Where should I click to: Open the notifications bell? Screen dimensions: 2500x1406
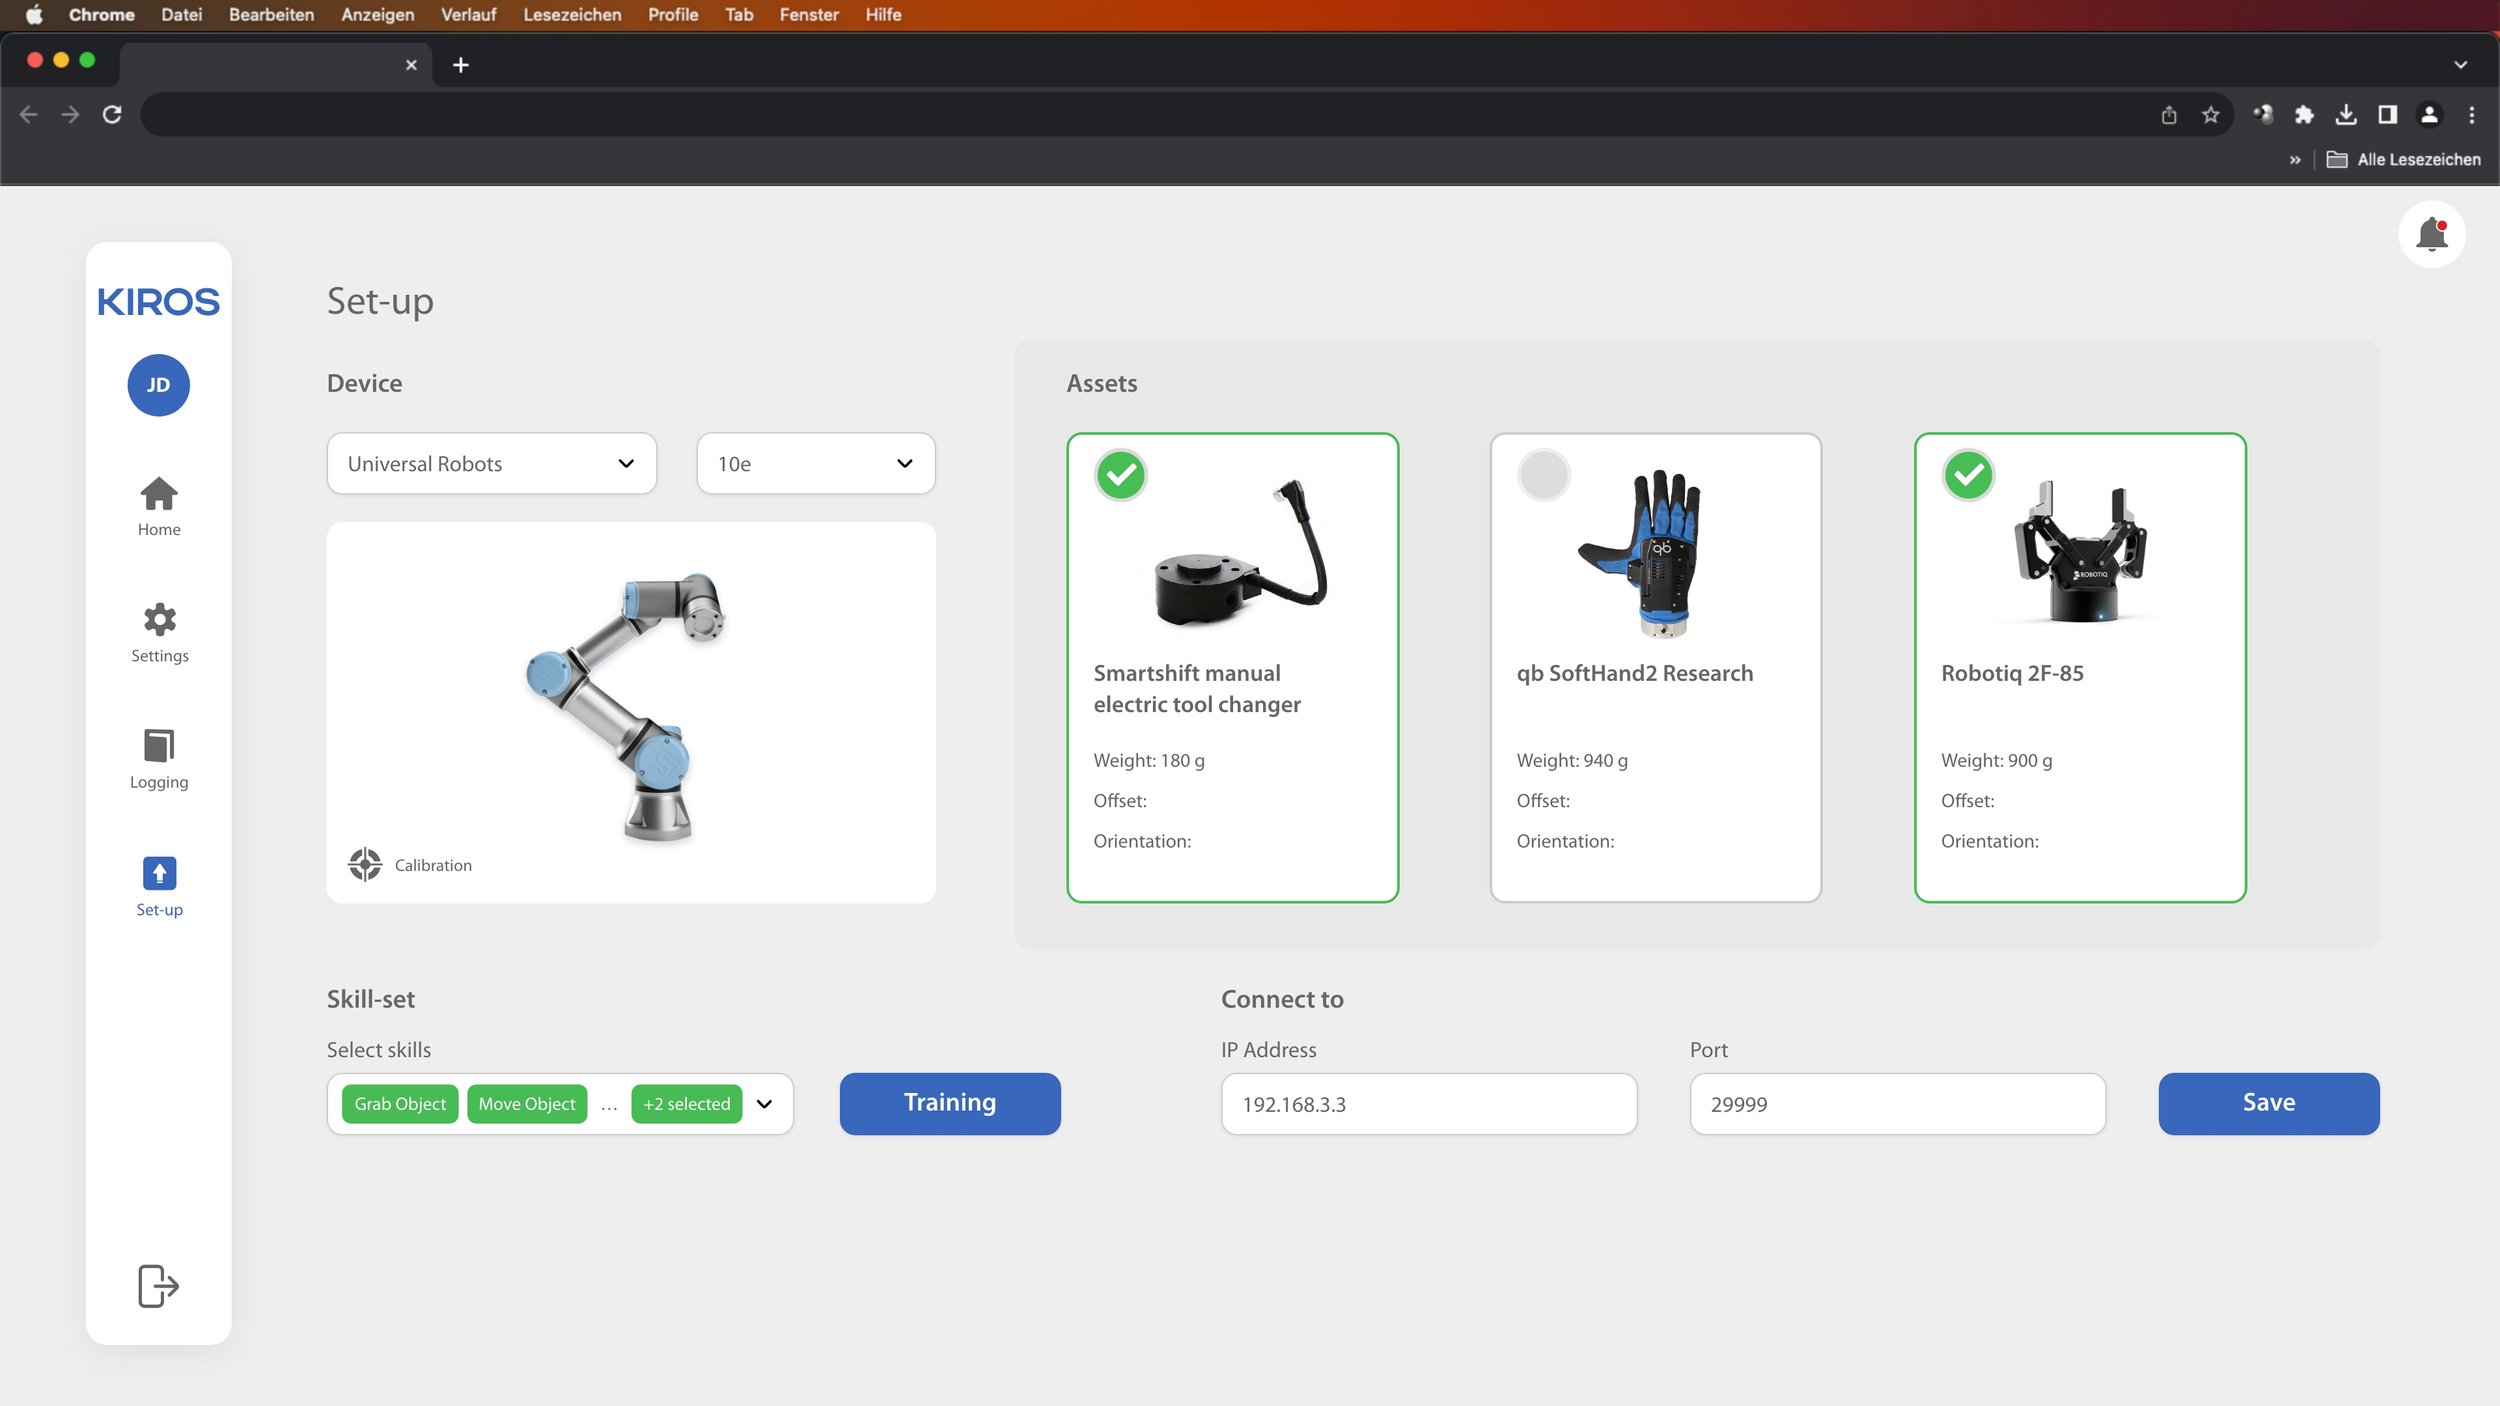(2431, 235)
